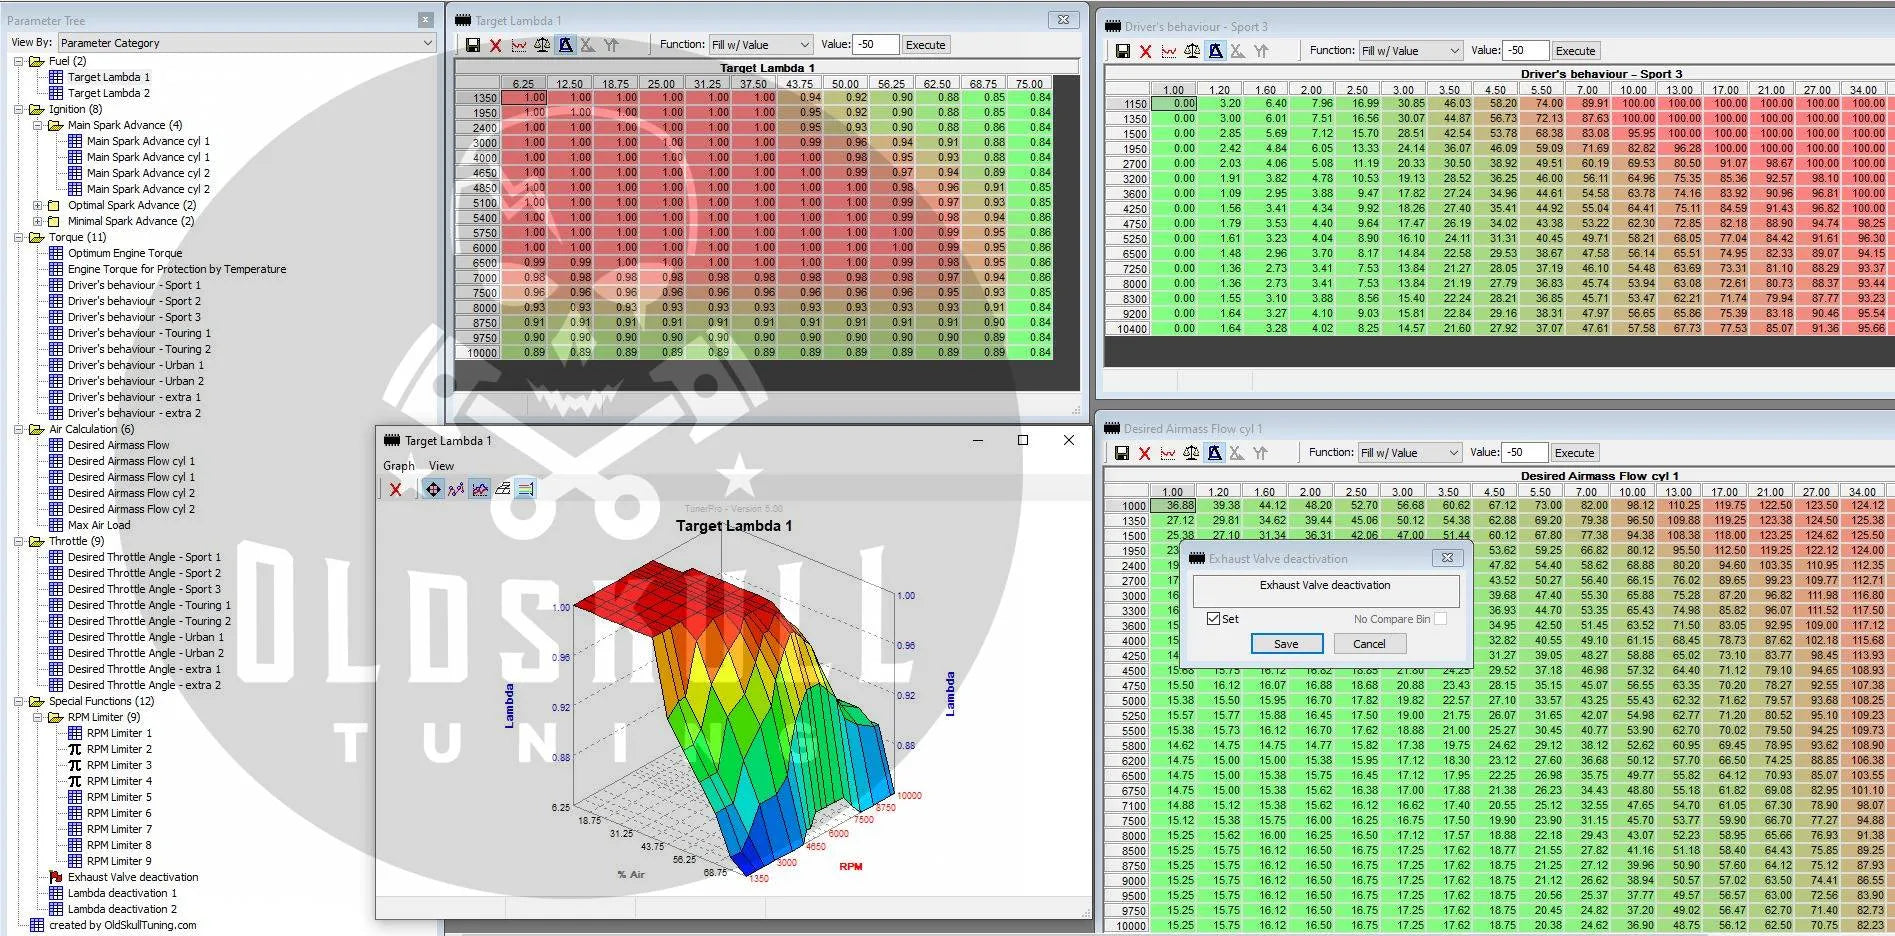
Task: Click the highlighted metronome icon in Driver's behaviour toolbar
Action: (1215, 51)
